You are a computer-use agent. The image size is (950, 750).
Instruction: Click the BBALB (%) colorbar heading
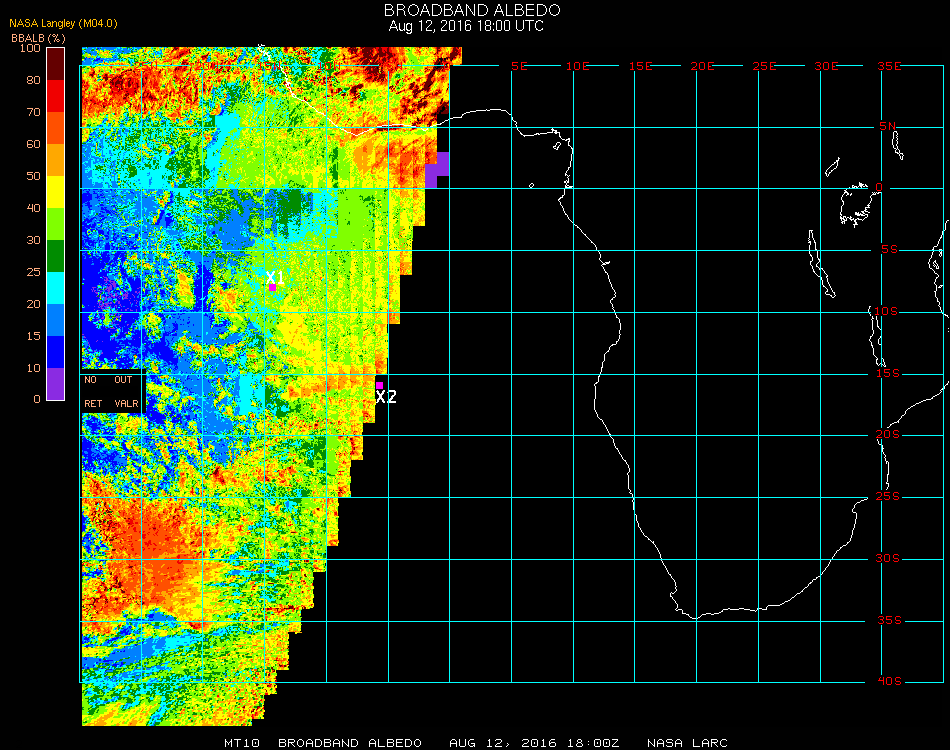[38, 38]
